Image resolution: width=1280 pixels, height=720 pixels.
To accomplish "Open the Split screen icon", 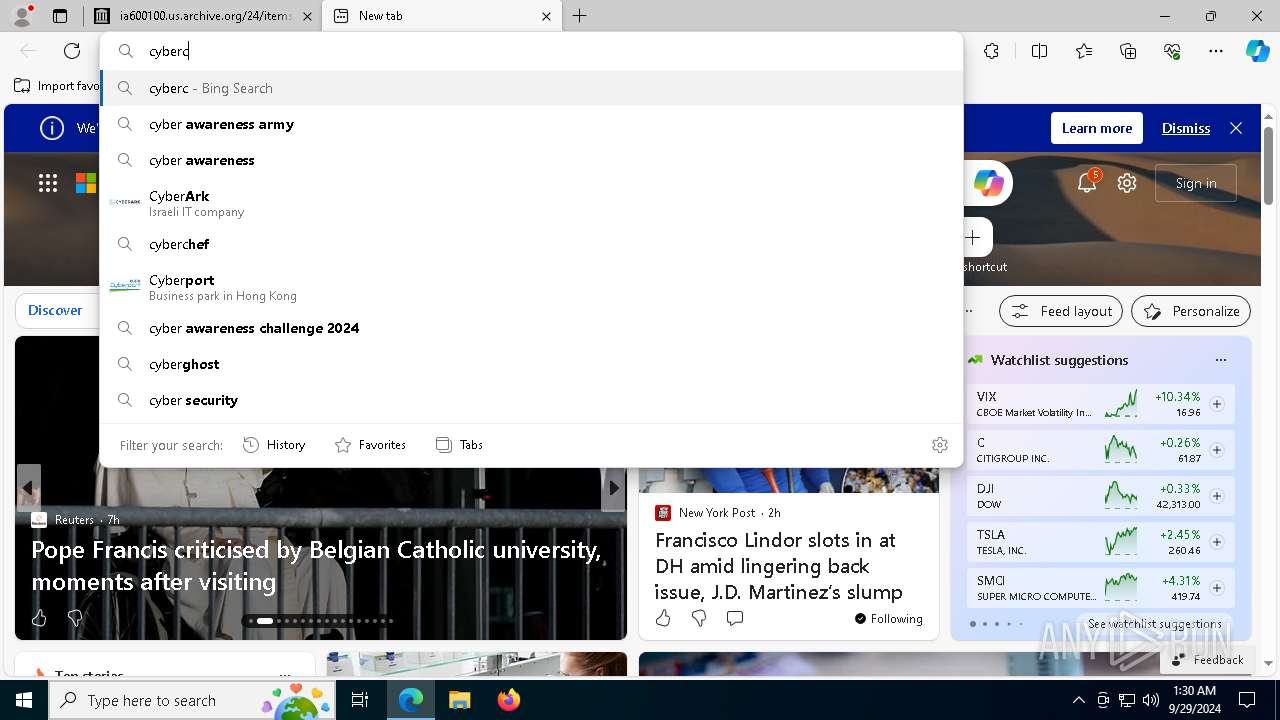I will (x=1039, y=51).
